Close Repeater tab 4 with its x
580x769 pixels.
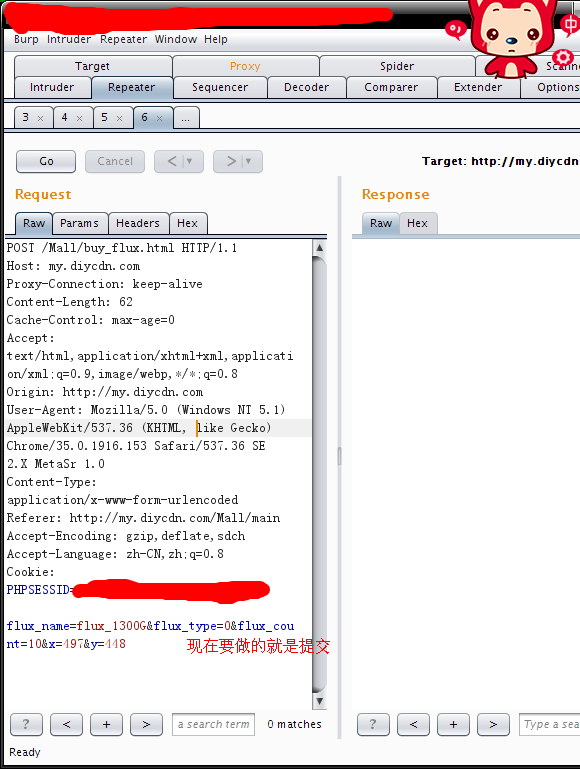(x=79, y=118)
